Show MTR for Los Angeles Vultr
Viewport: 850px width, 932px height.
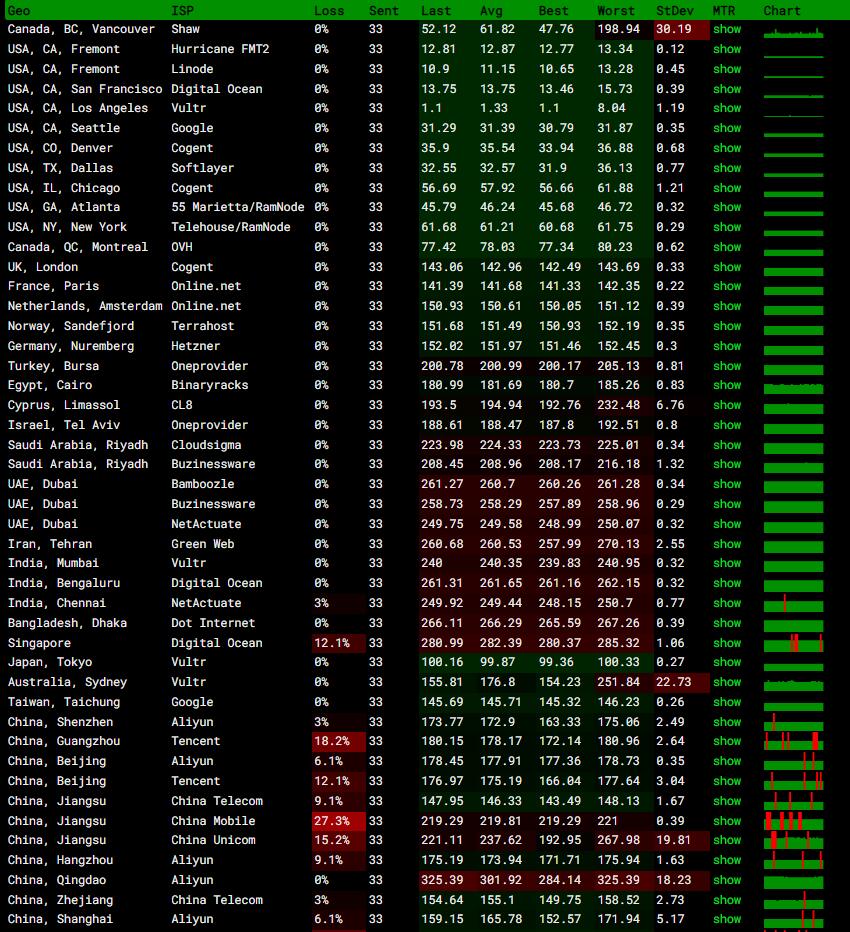pos(727,108)
